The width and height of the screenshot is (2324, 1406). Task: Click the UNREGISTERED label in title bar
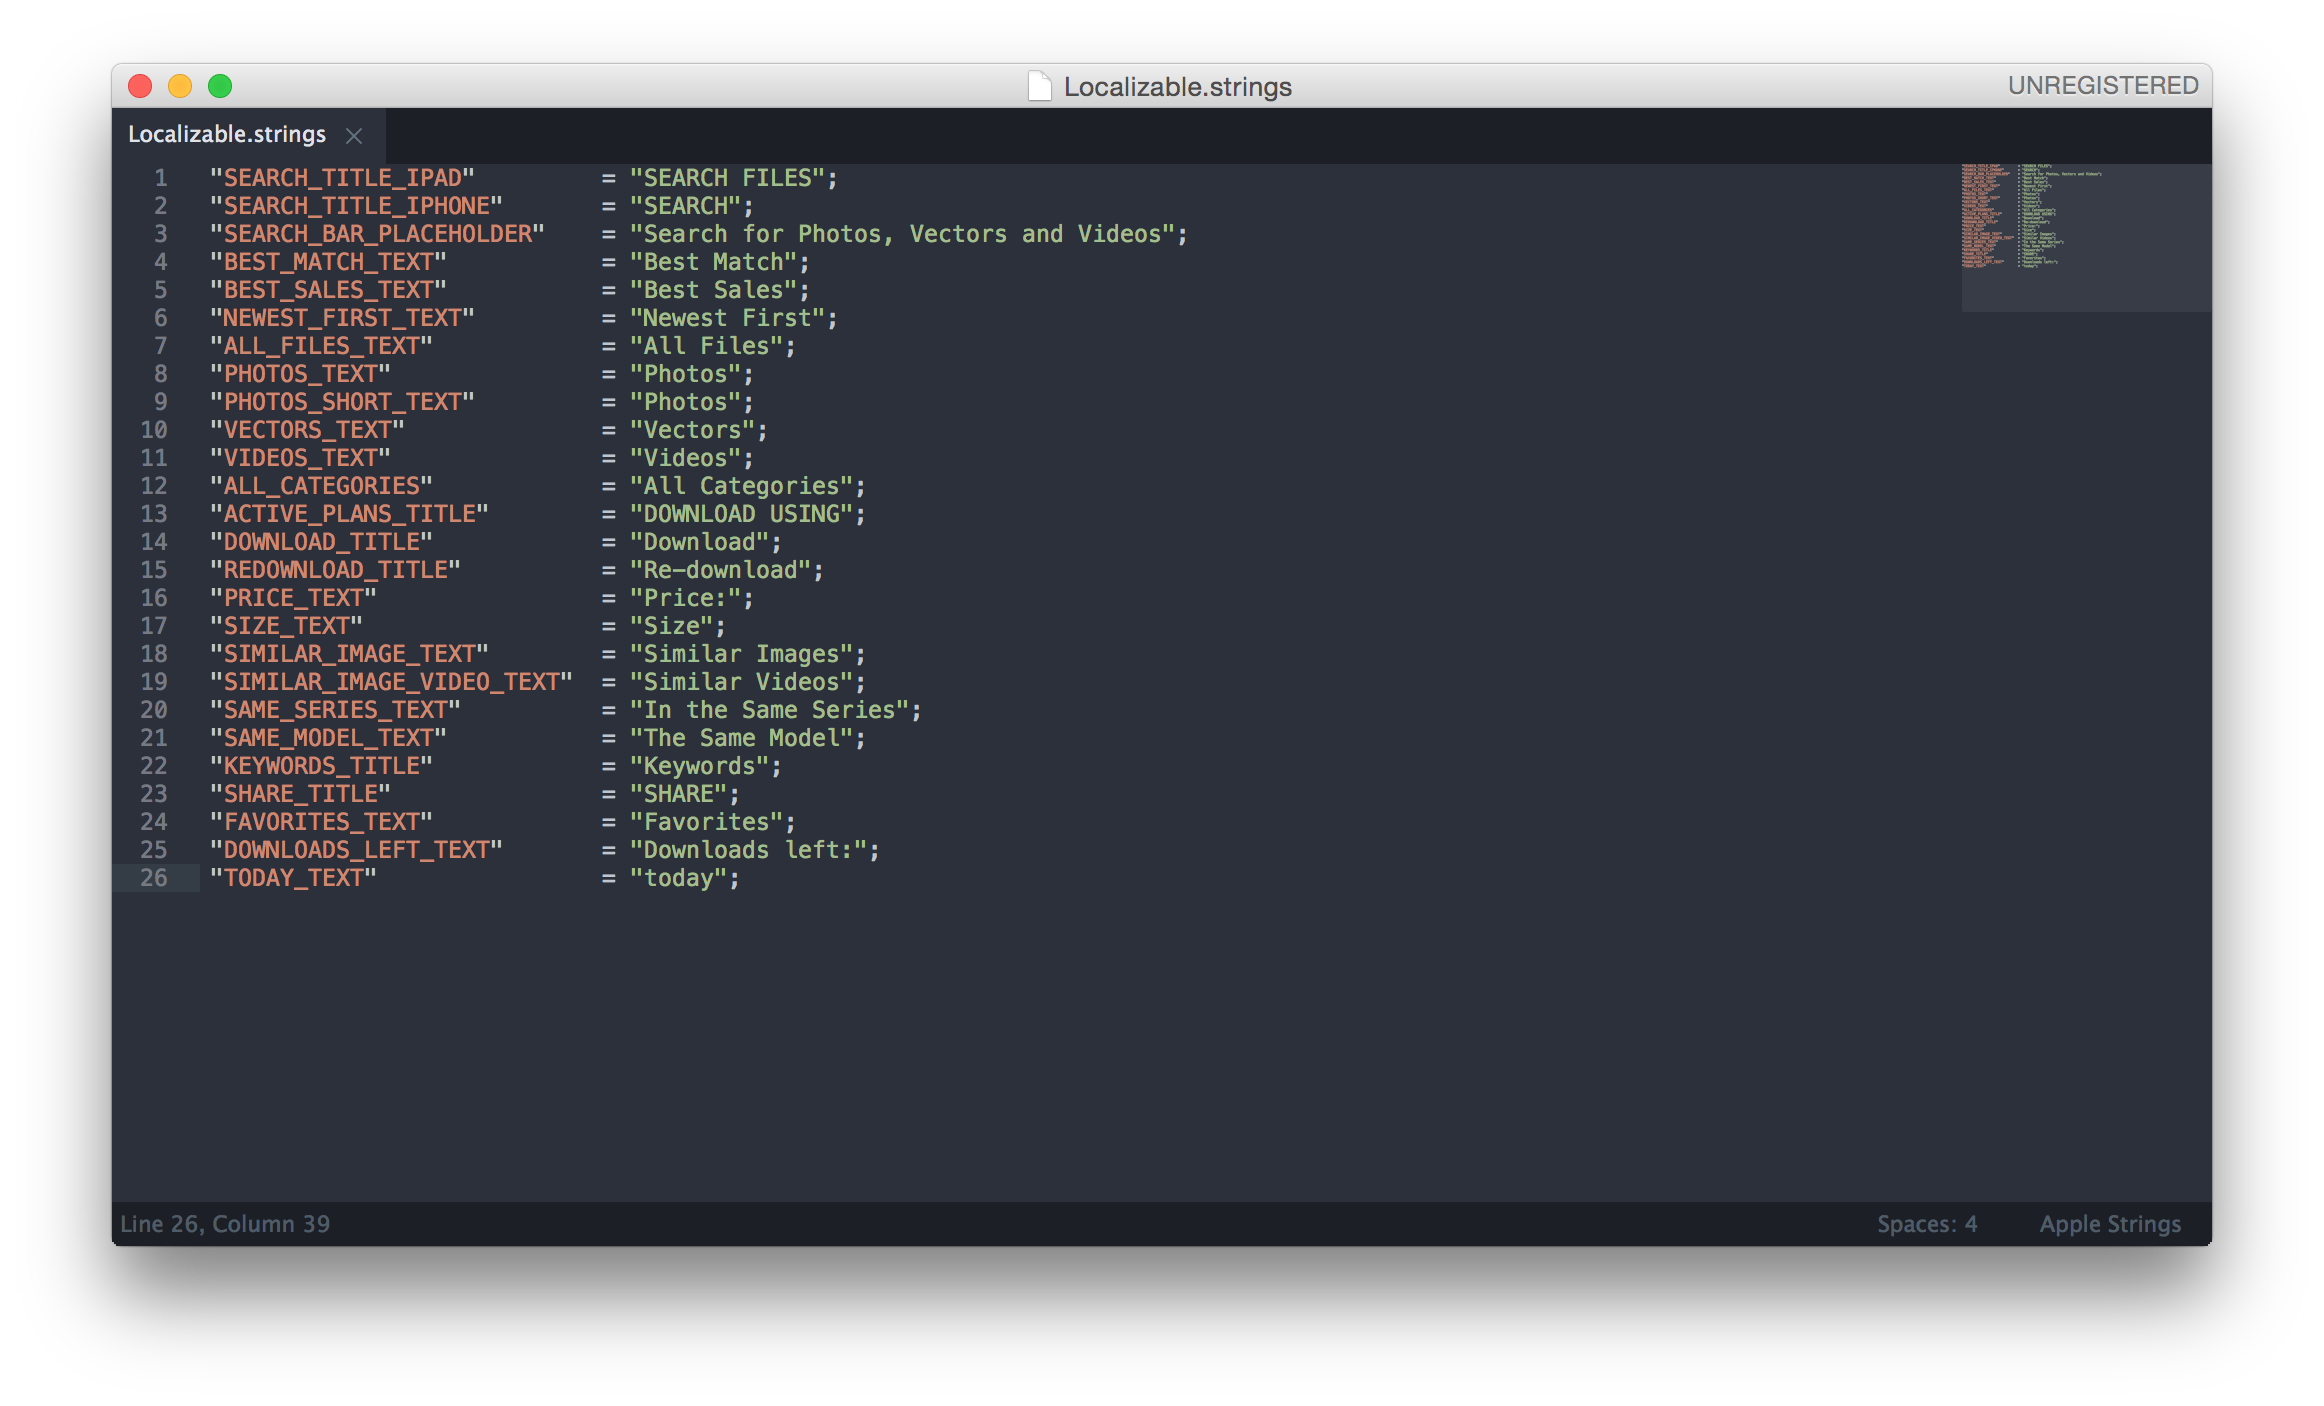(x=2102, y=85)
